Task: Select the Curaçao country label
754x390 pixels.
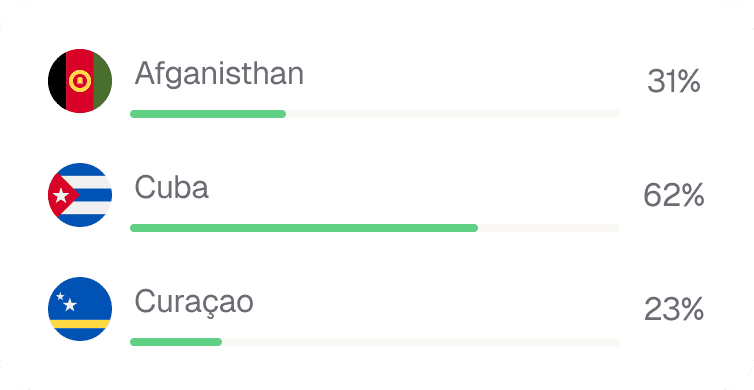Action: click(x=194, y=302)
